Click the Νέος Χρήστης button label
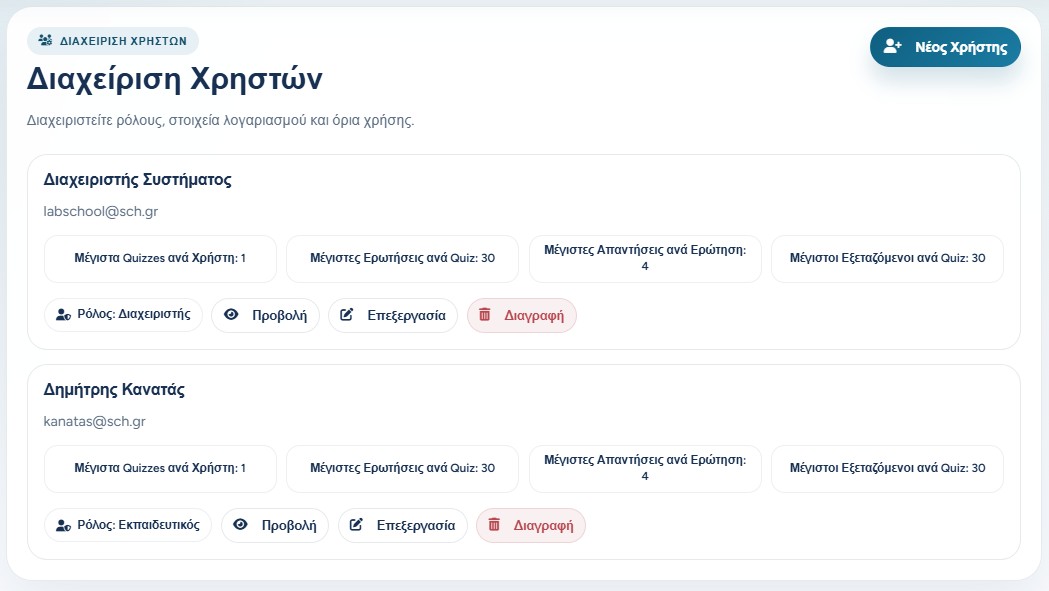1049x591 pixels. coord(961,47)
